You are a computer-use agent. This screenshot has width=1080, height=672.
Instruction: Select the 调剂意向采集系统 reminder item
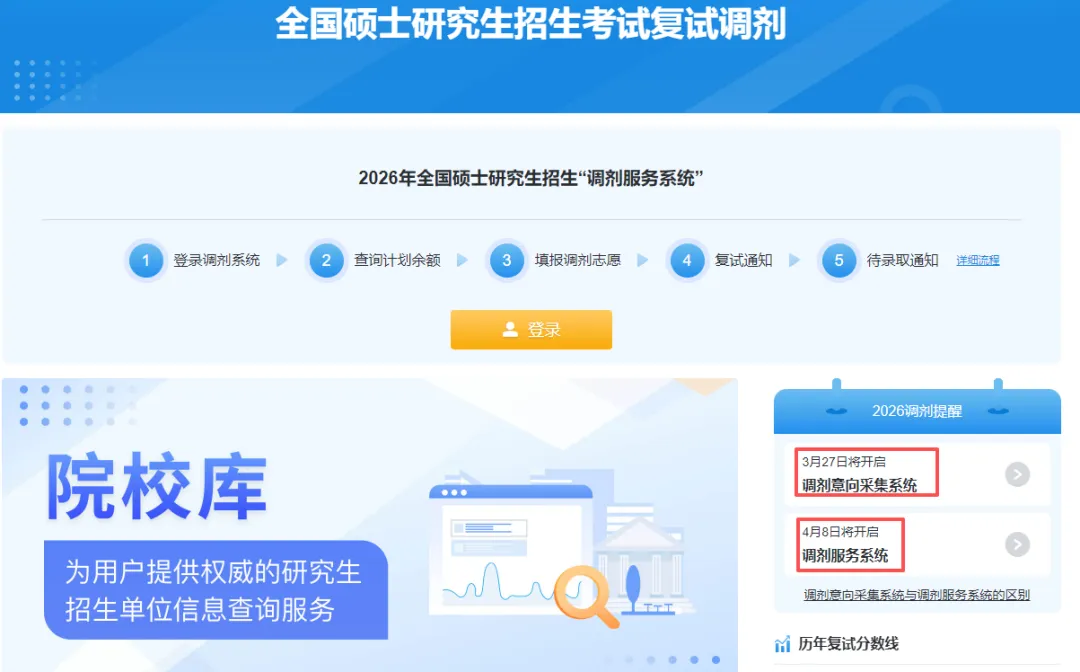[917, 474]
